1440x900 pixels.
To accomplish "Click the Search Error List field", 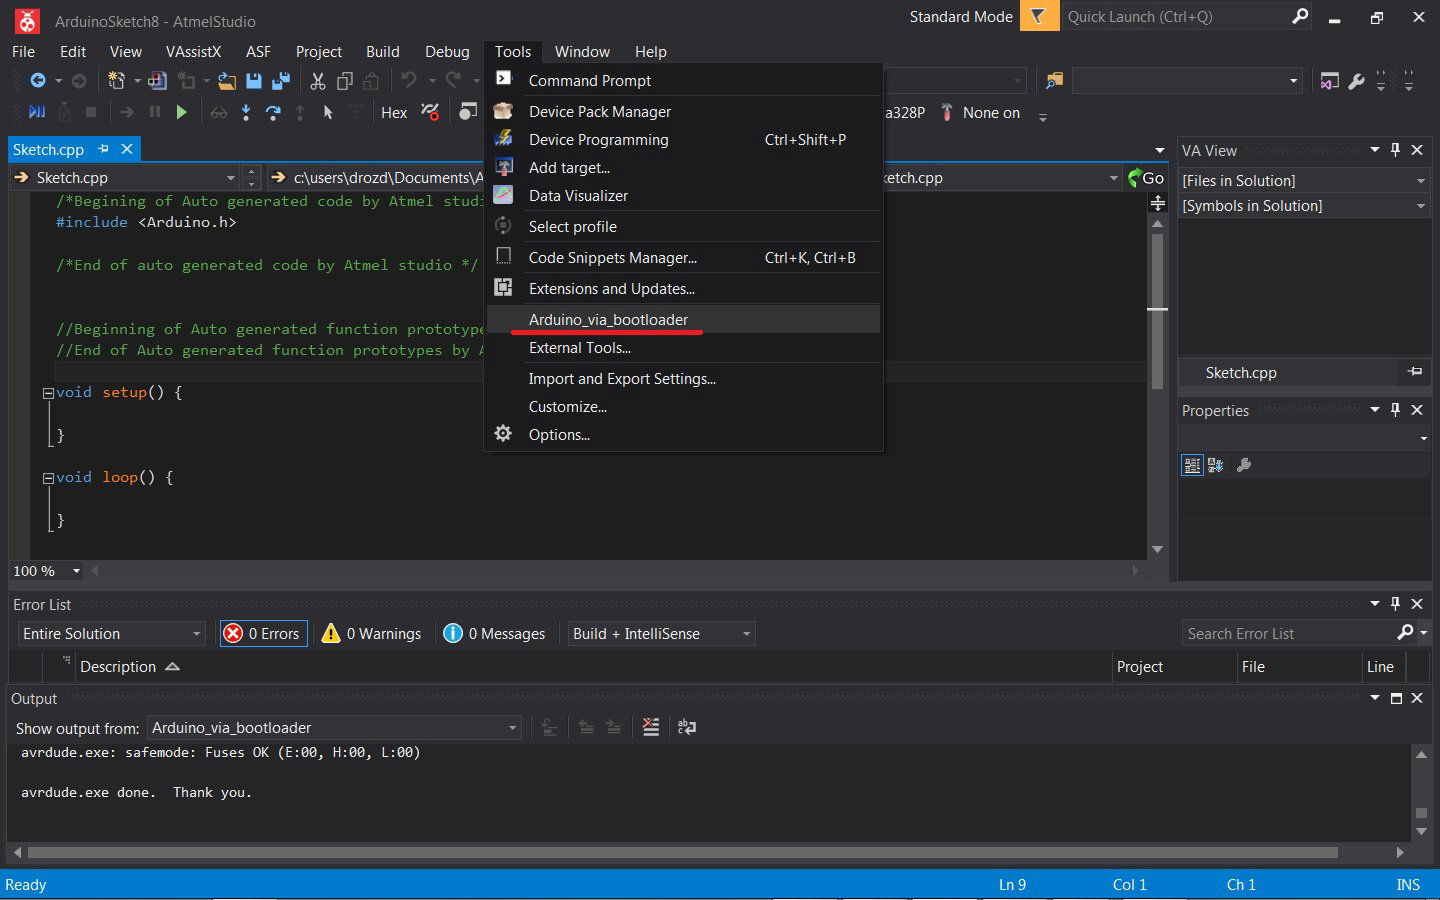I will tap(1287, 634).
